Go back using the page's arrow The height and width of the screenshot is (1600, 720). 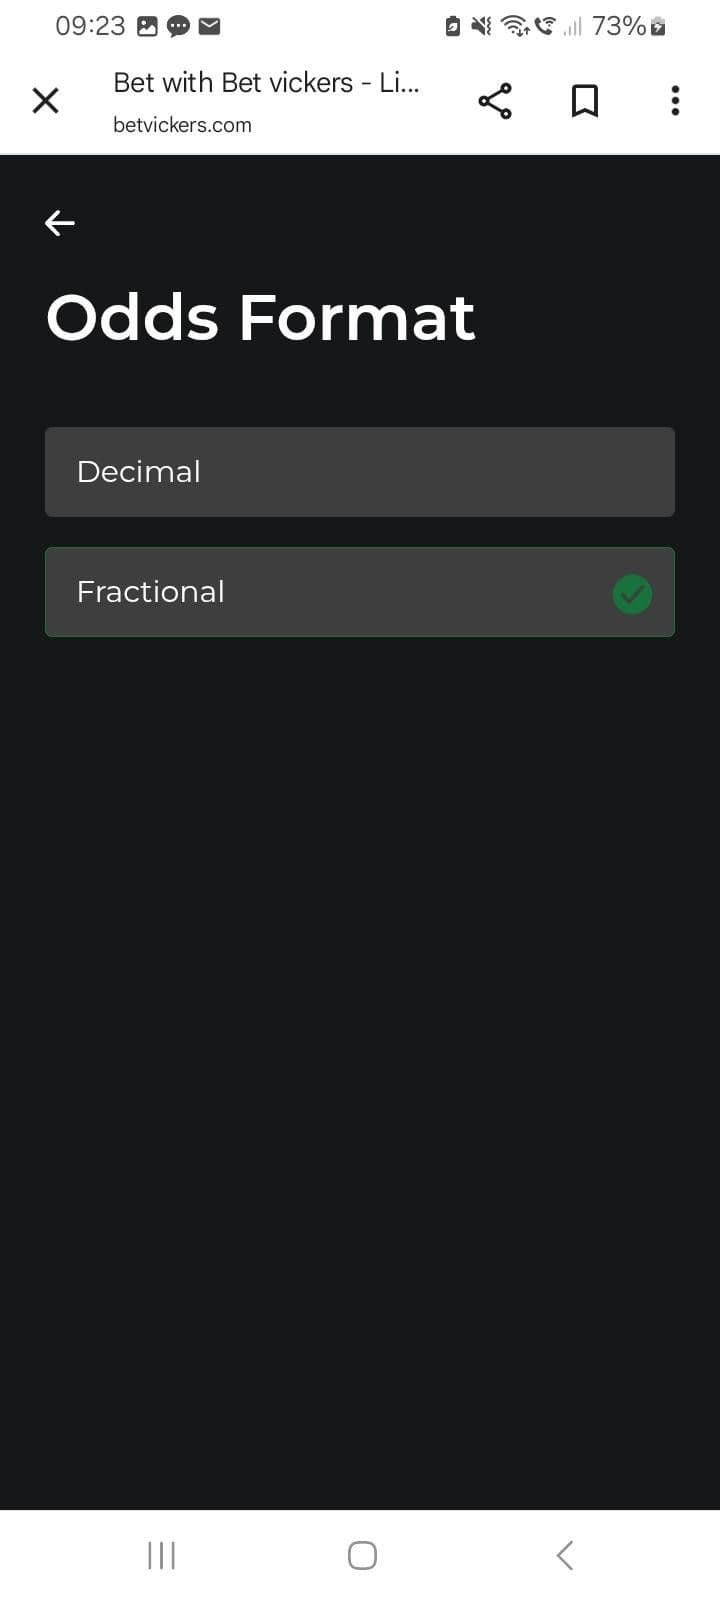60,223
